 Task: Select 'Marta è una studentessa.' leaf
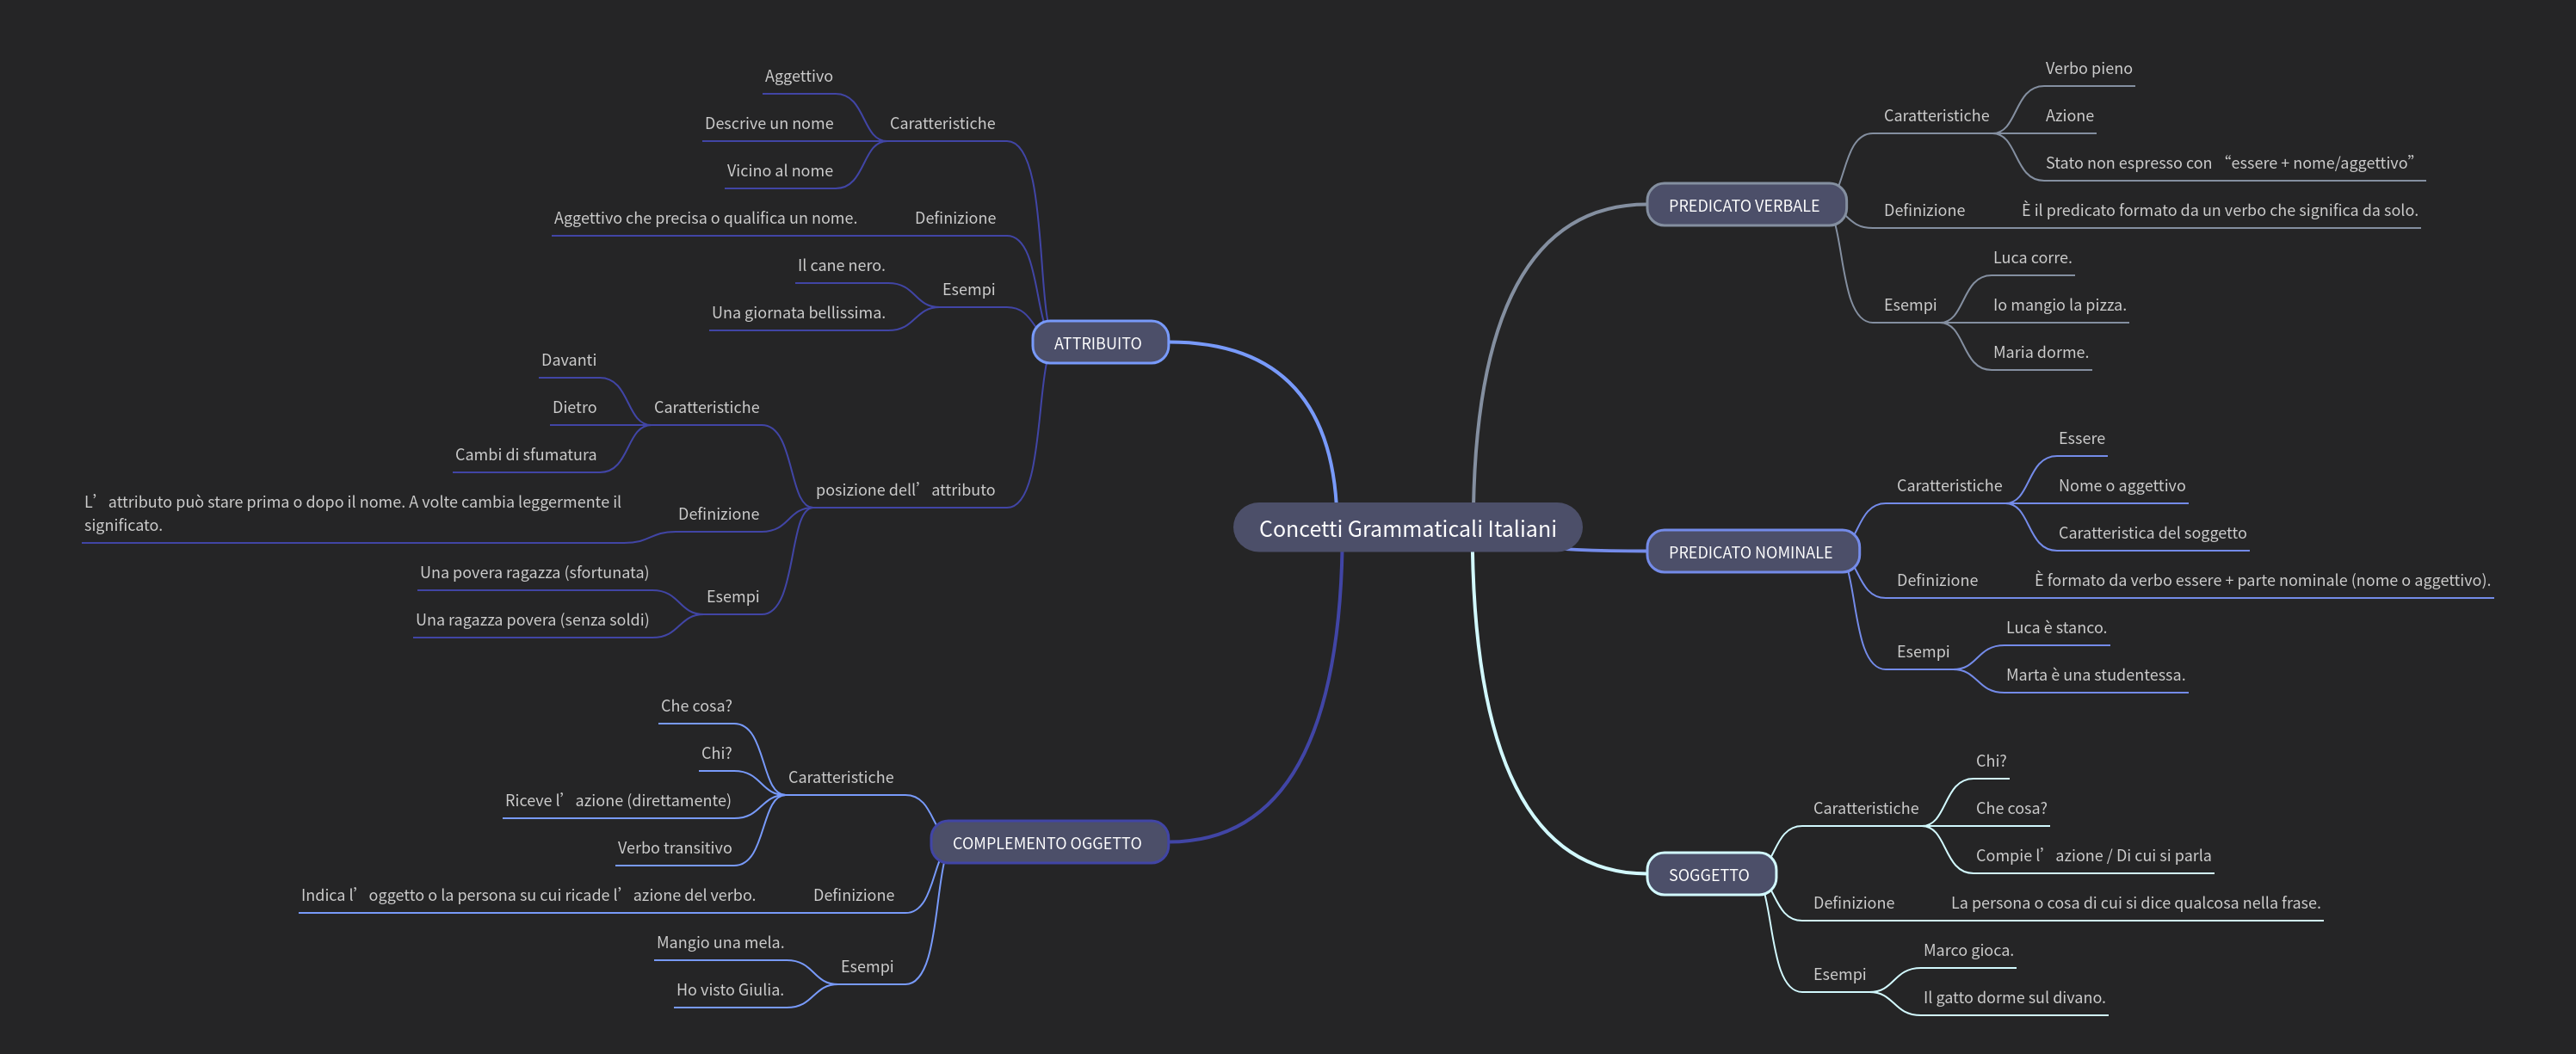pyautogui.click(x=2094, y=675)
